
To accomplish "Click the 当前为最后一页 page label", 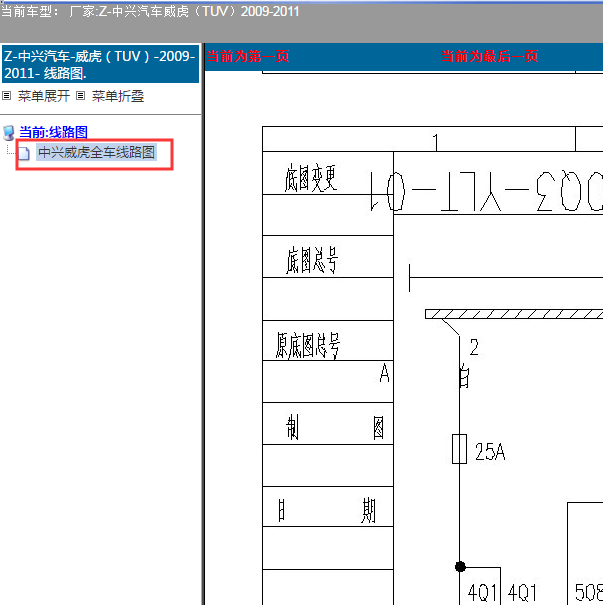I will click(489, 56).
